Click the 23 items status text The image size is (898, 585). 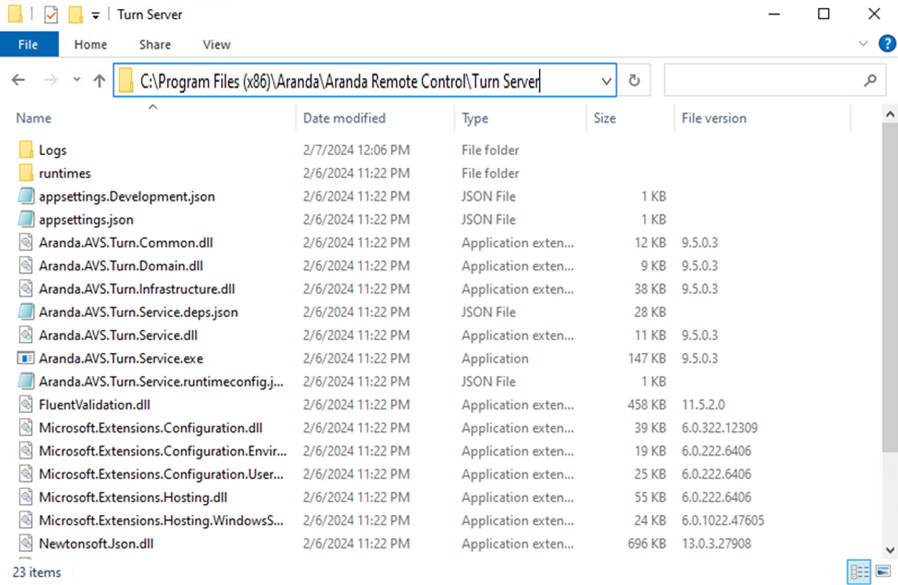37,572
